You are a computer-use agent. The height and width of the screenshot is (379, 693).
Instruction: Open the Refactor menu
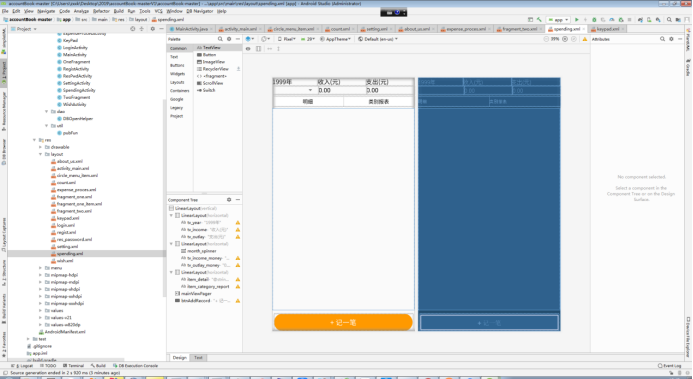point(101,11)
